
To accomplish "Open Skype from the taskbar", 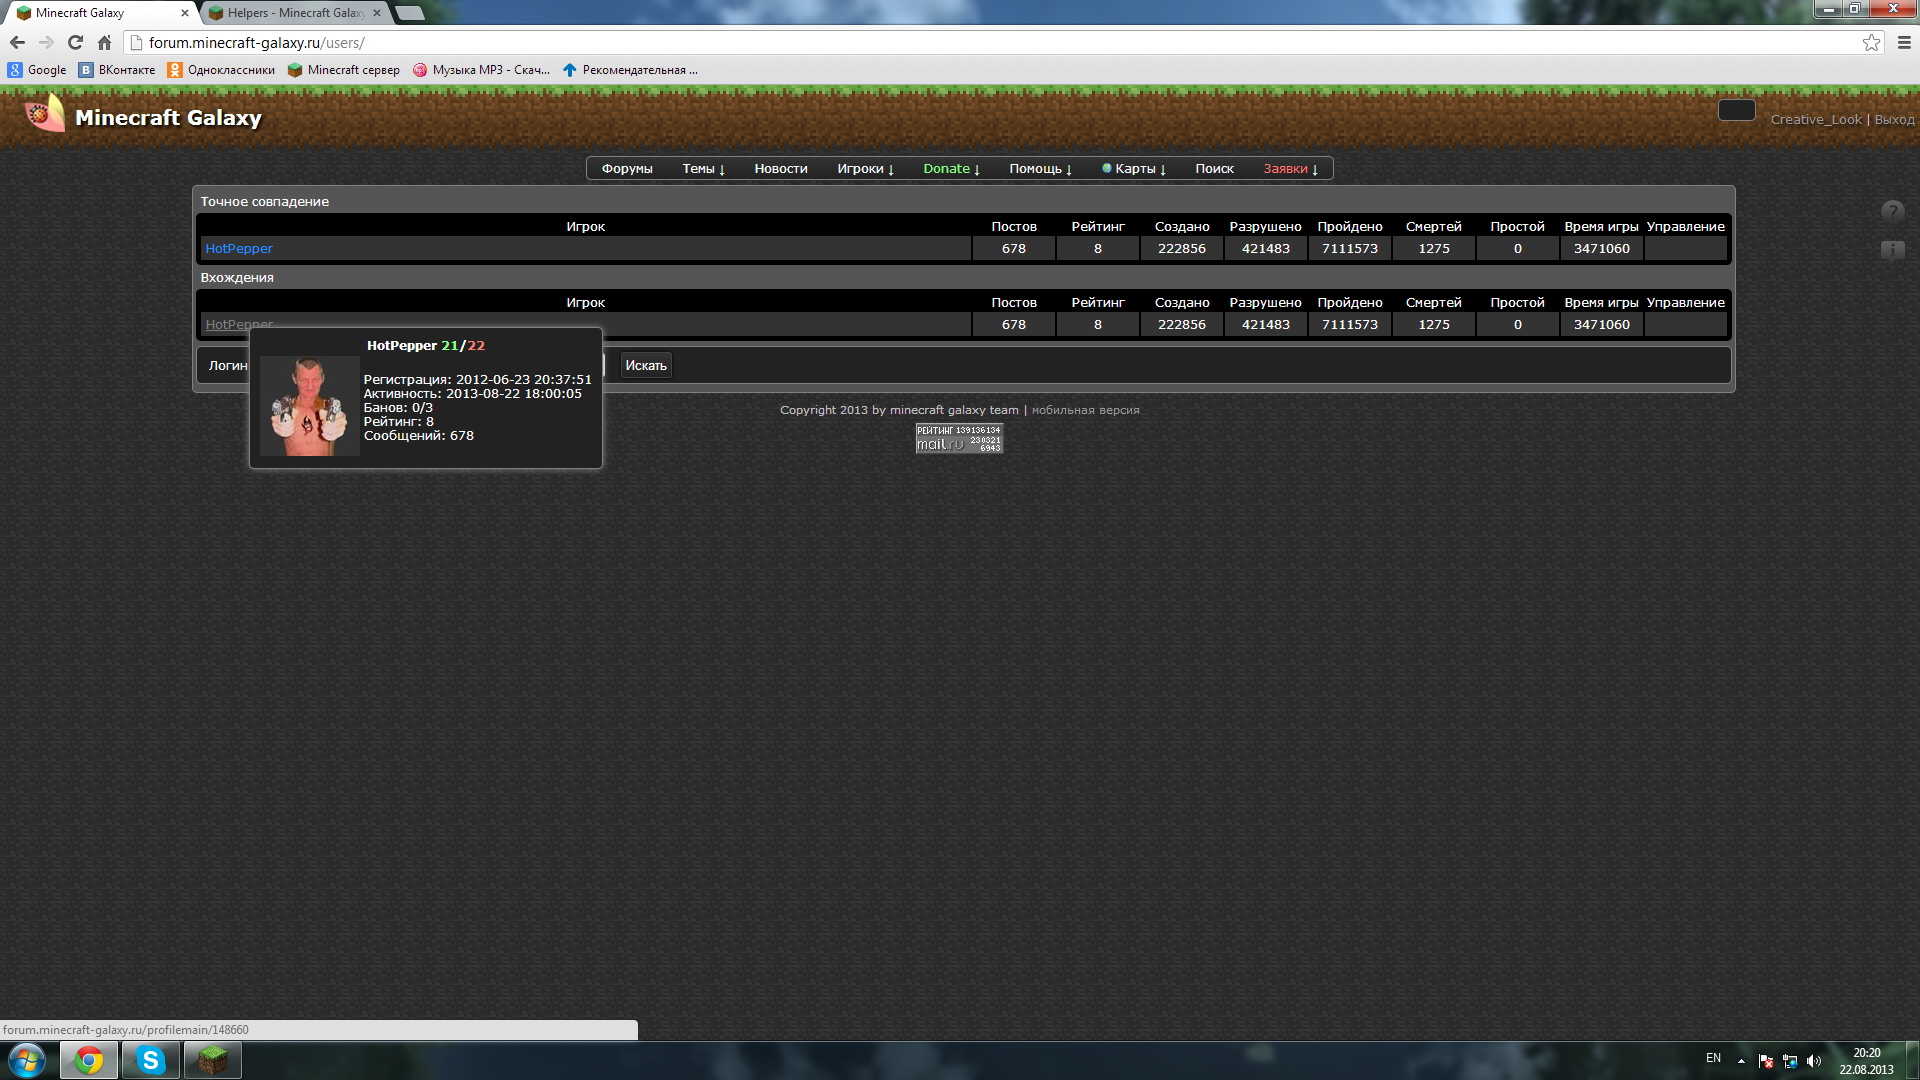I will pos(151,1060).
